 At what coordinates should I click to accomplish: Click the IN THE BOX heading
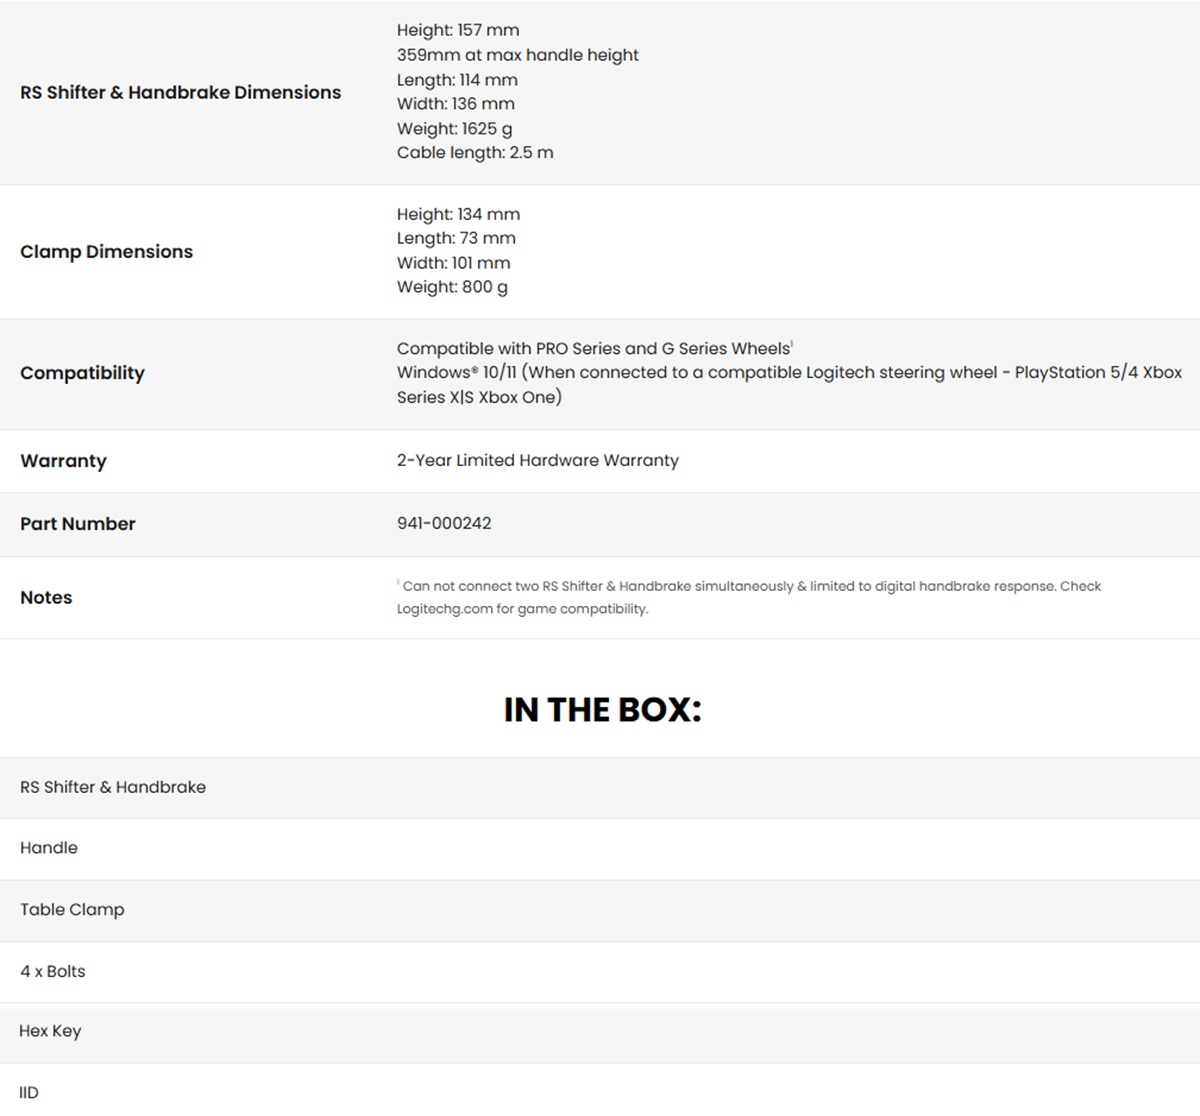point(602,710)
